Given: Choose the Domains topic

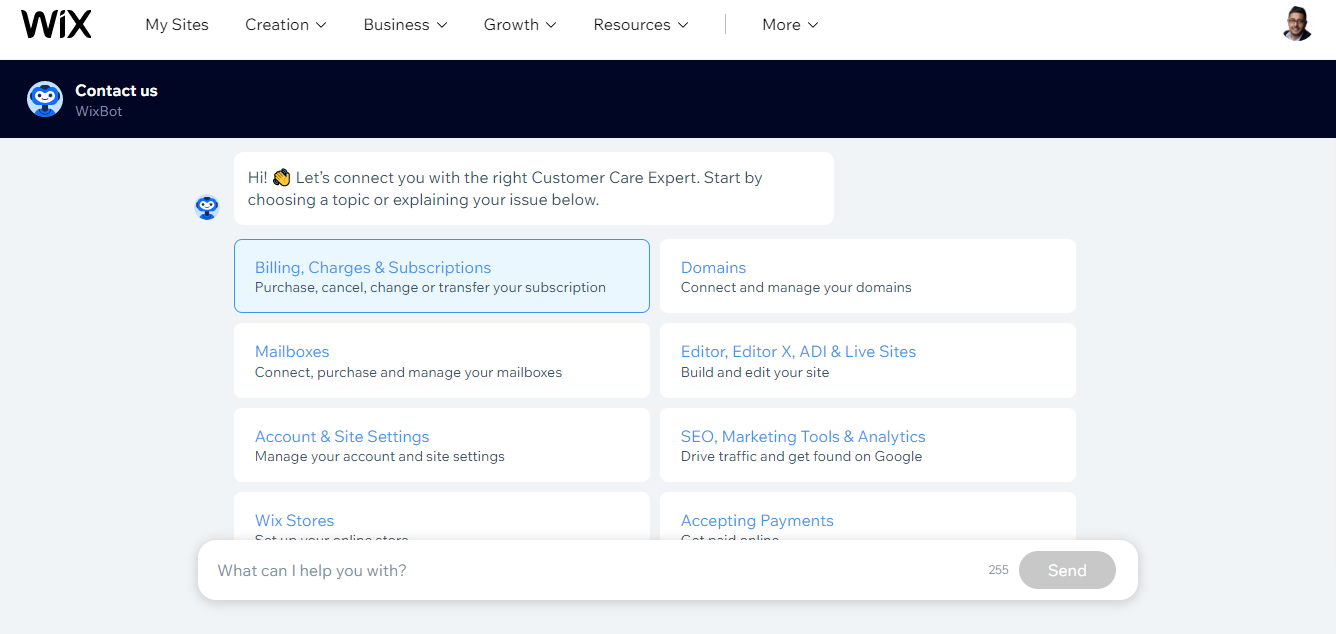Looking at the screenshot, I should 867,276.
